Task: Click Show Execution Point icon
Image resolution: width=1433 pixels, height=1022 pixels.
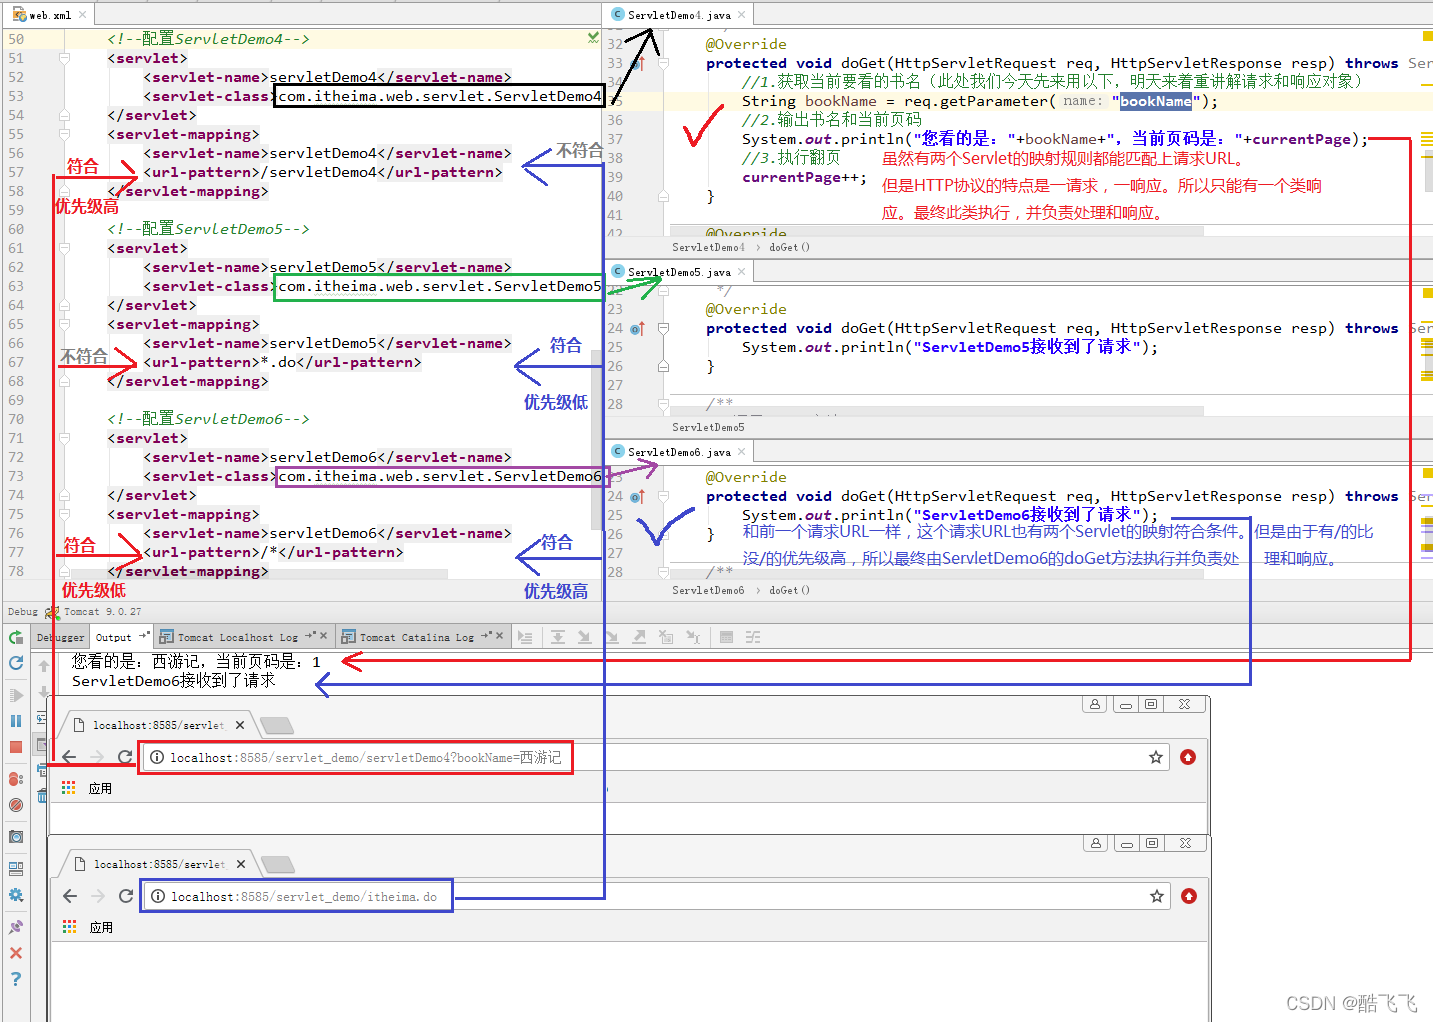Action: (525, 637)
